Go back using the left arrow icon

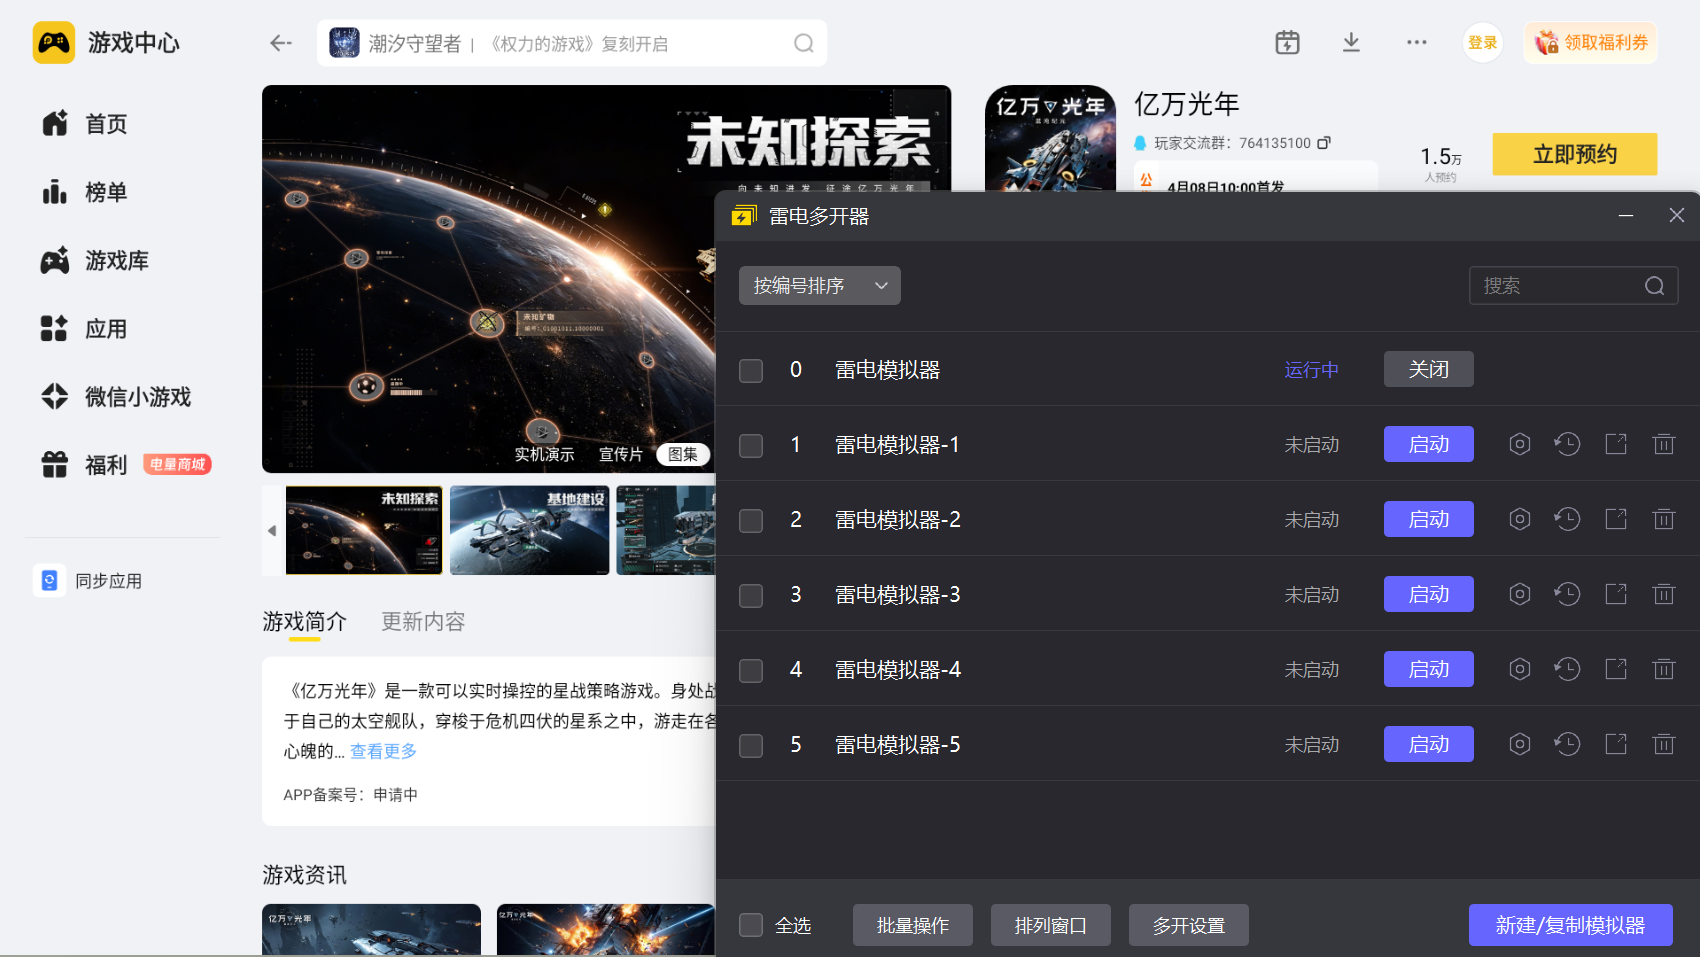point(281,43)
